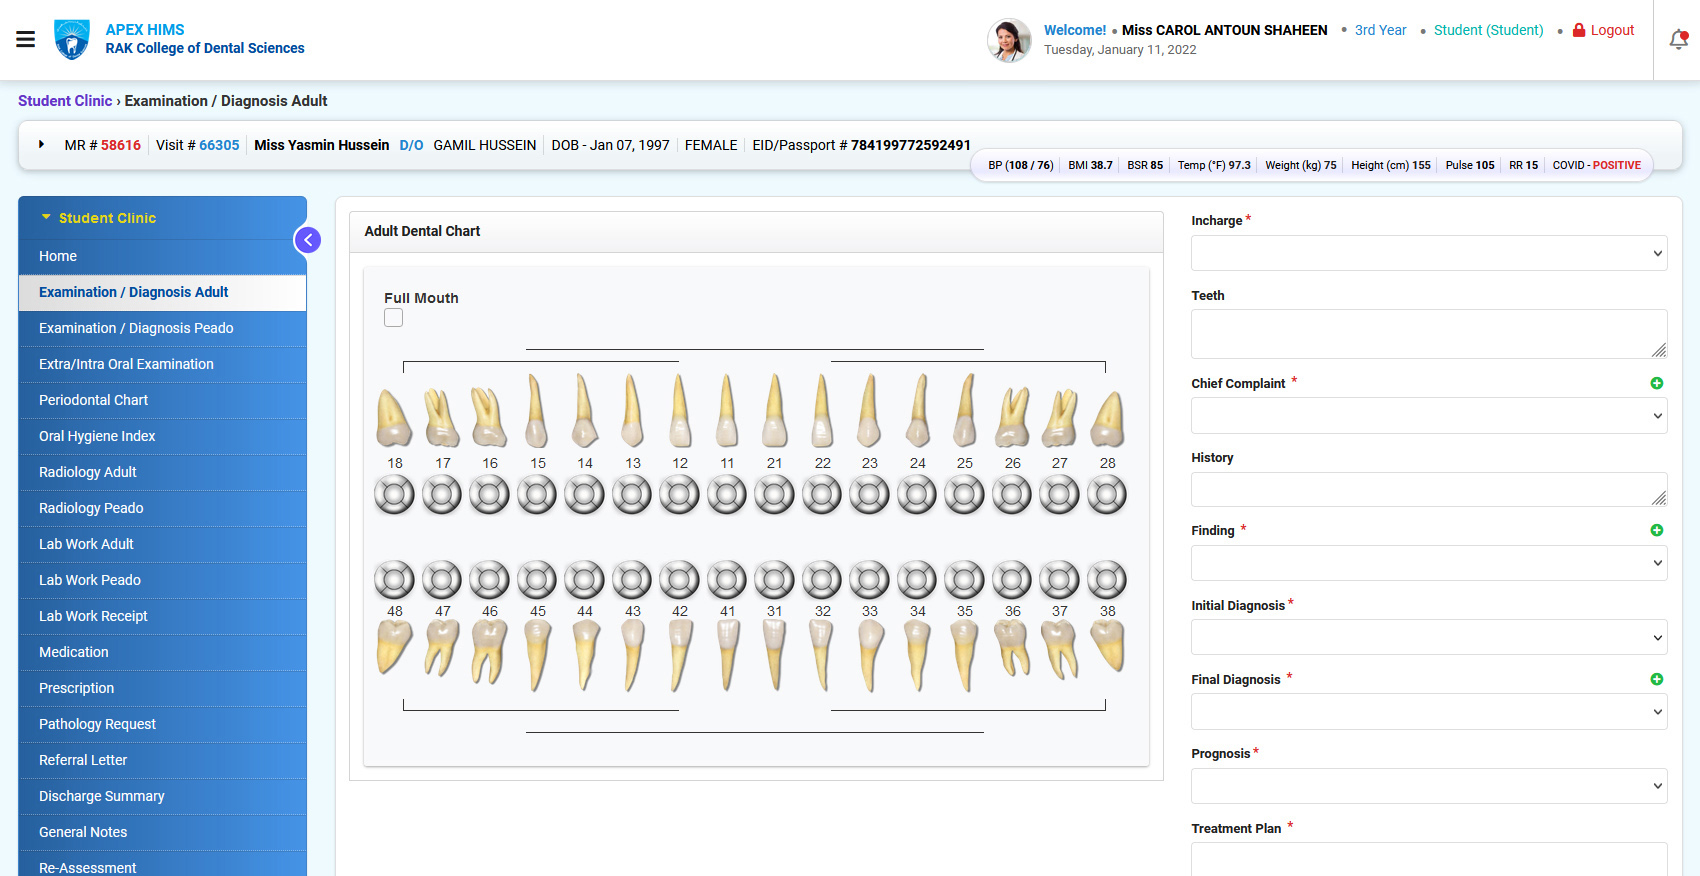This screenshot has width=1700, height=876.
Task: Select upper tooth 21 image
Action: click(774, 410)
